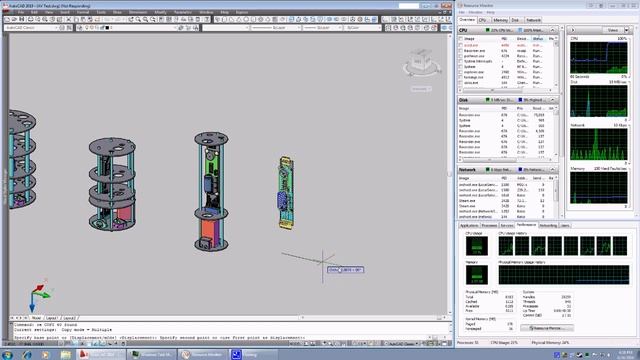Select the Pan tool icon in AutoCAD toolbar
The width and height of the screenshot is (640, 360).
tap(131, 19)
